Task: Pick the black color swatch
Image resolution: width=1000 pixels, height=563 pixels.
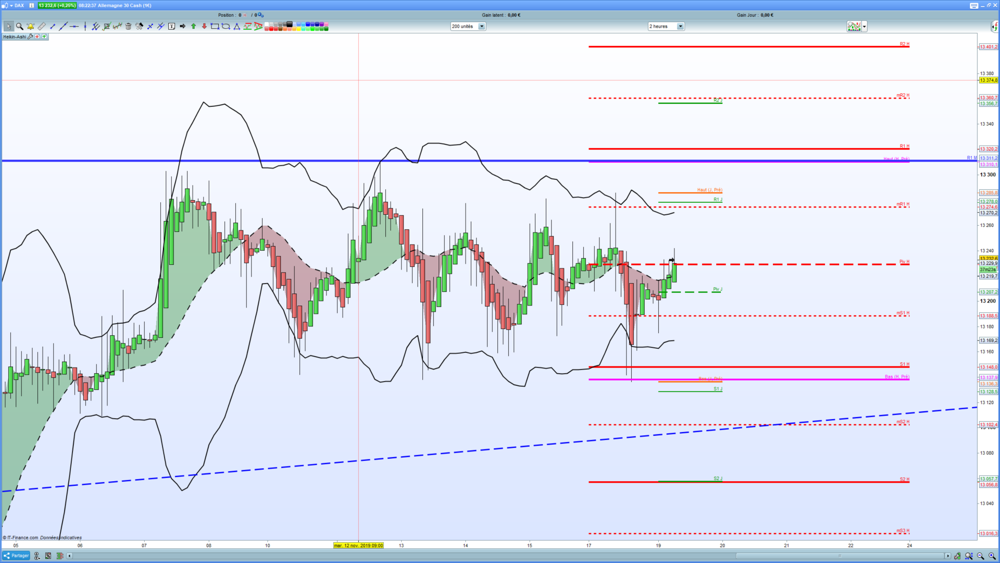Action: click(290, 24)
